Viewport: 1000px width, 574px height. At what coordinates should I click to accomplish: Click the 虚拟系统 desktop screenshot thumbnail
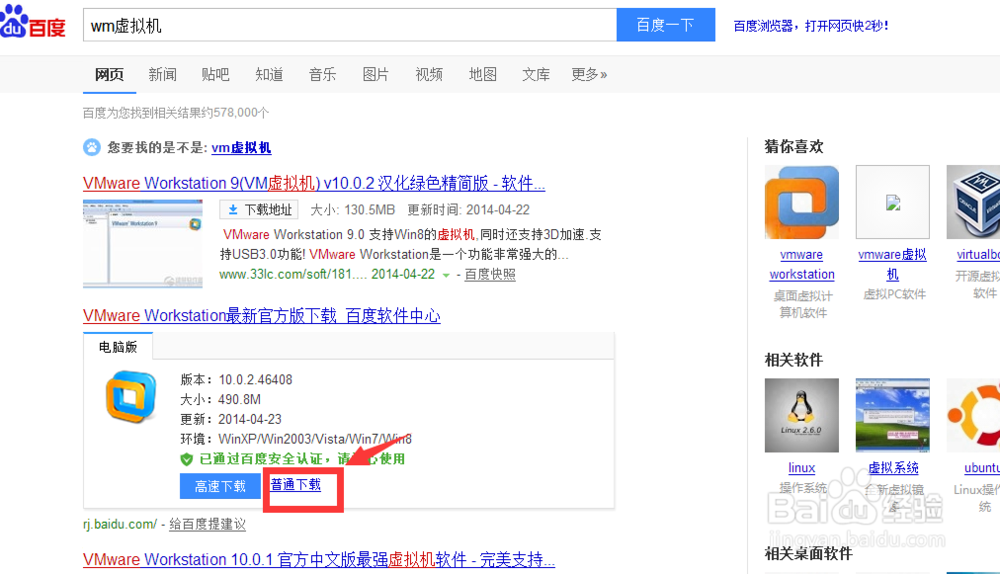coord(893,415)
